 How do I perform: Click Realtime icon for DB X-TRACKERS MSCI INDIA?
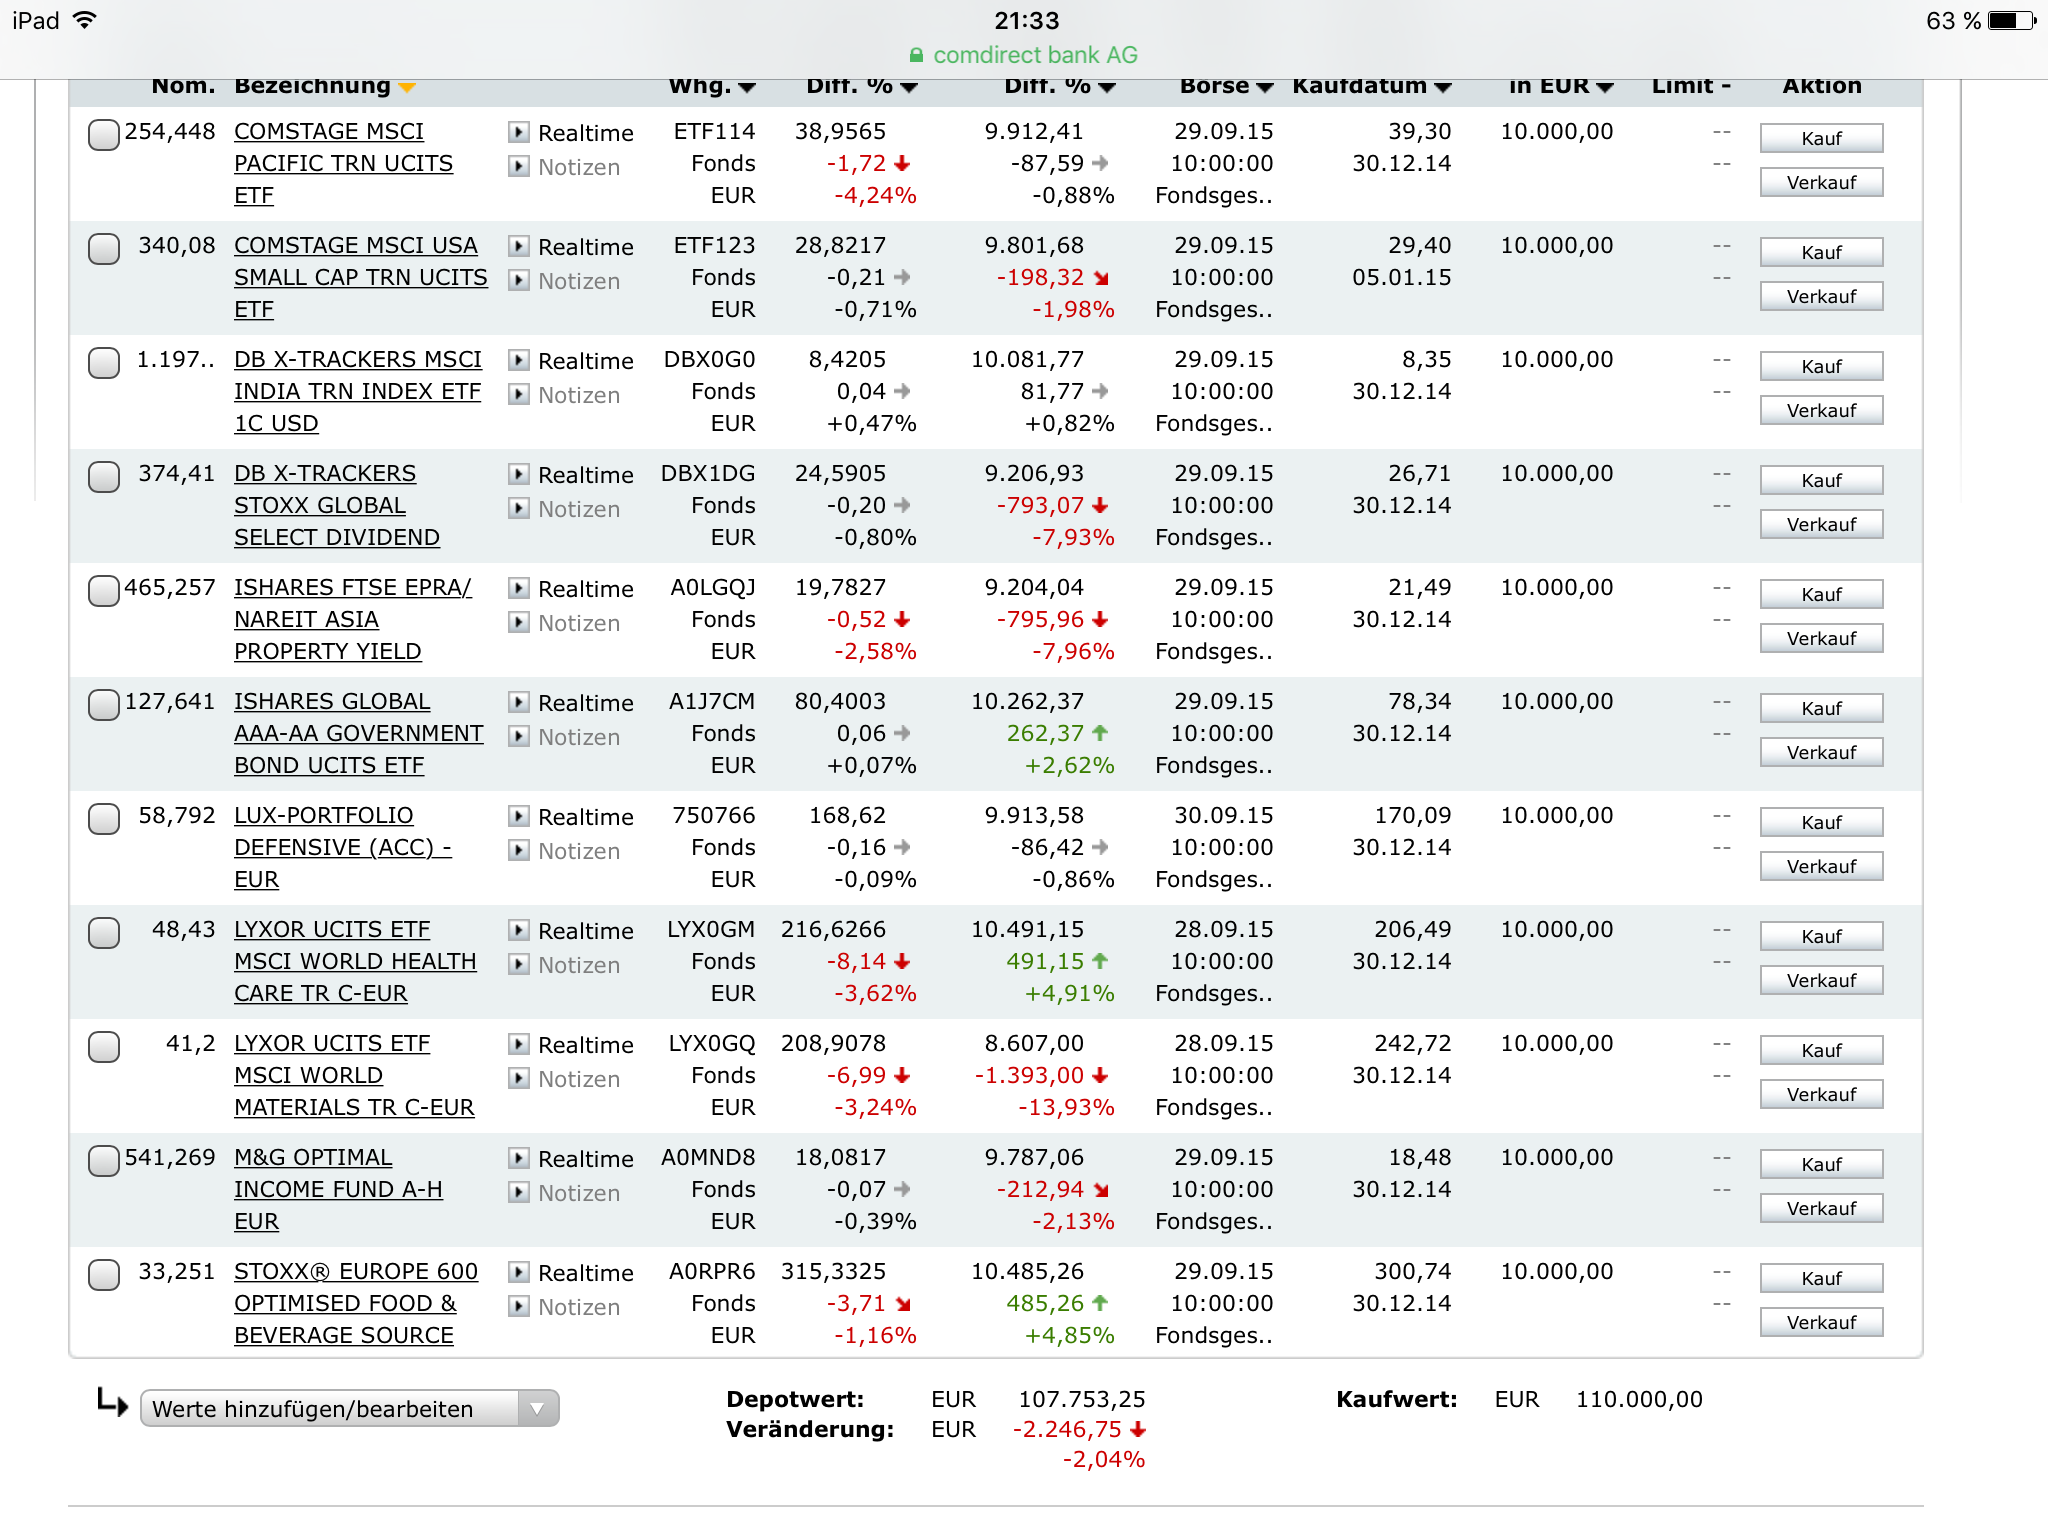tap(518, 360)
